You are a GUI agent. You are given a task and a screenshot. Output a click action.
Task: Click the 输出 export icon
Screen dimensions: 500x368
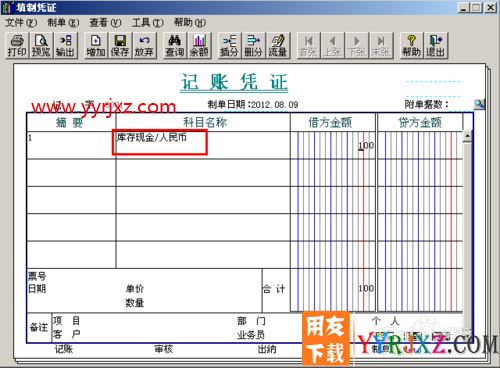pyautogui.click(x=65, y=46)
